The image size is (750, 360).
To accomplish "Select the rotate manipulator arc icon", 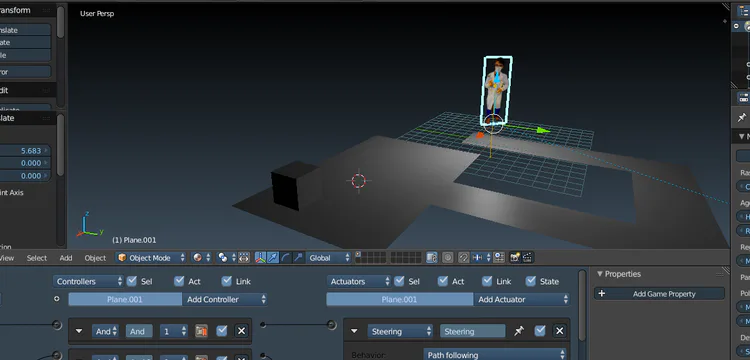I will click(x=286, y=258).
